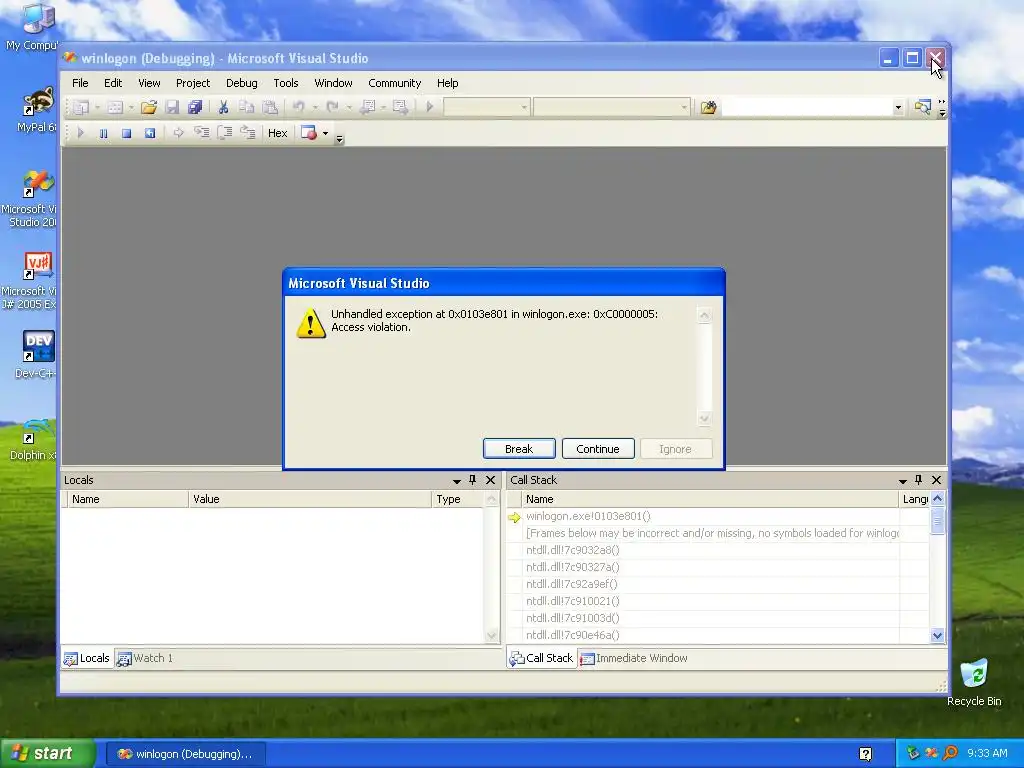1024x768 pixels.
Task: Click the Copy toolbar icon
Action: [x=246, y=107]
